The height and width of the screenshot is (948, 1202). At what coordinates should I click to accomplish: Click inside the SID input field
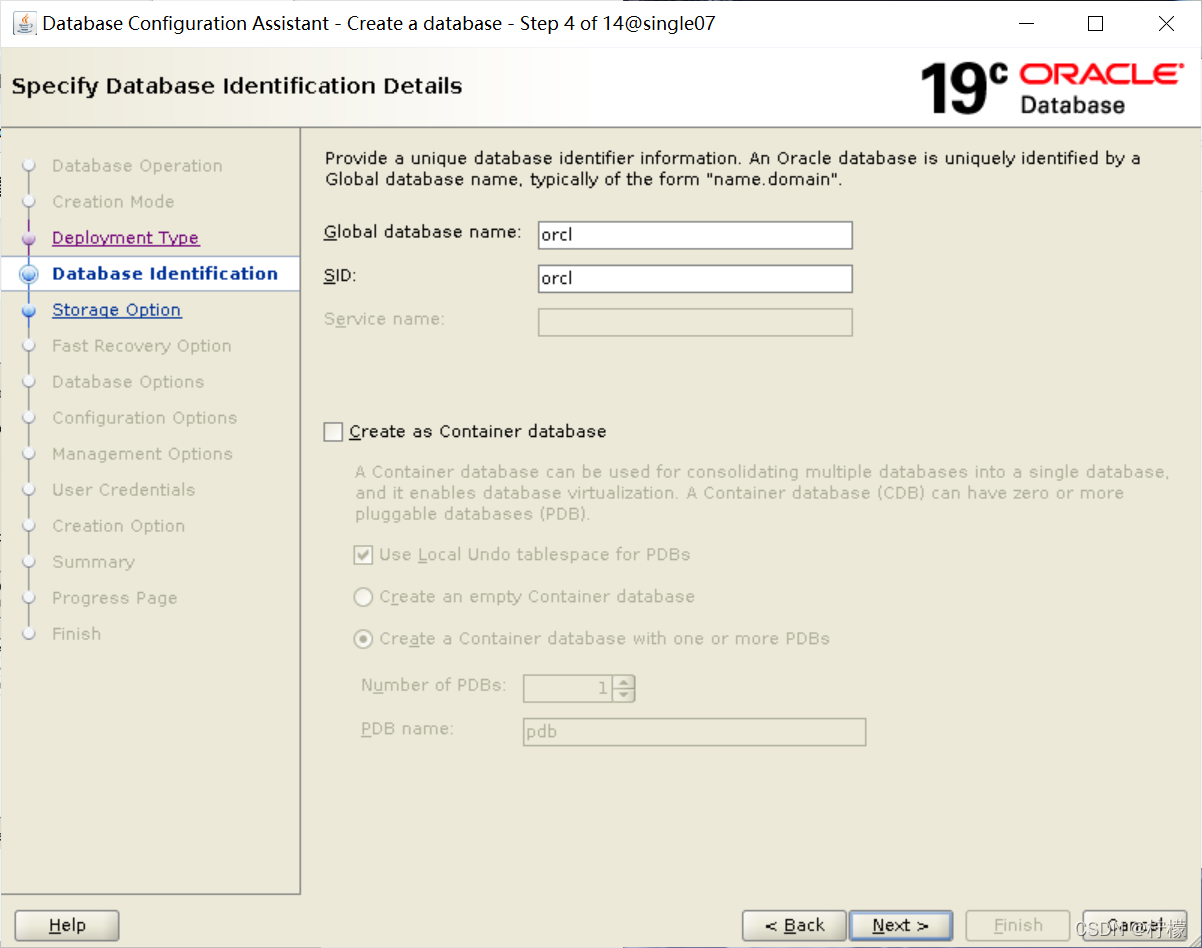click(x=694, y=278)
